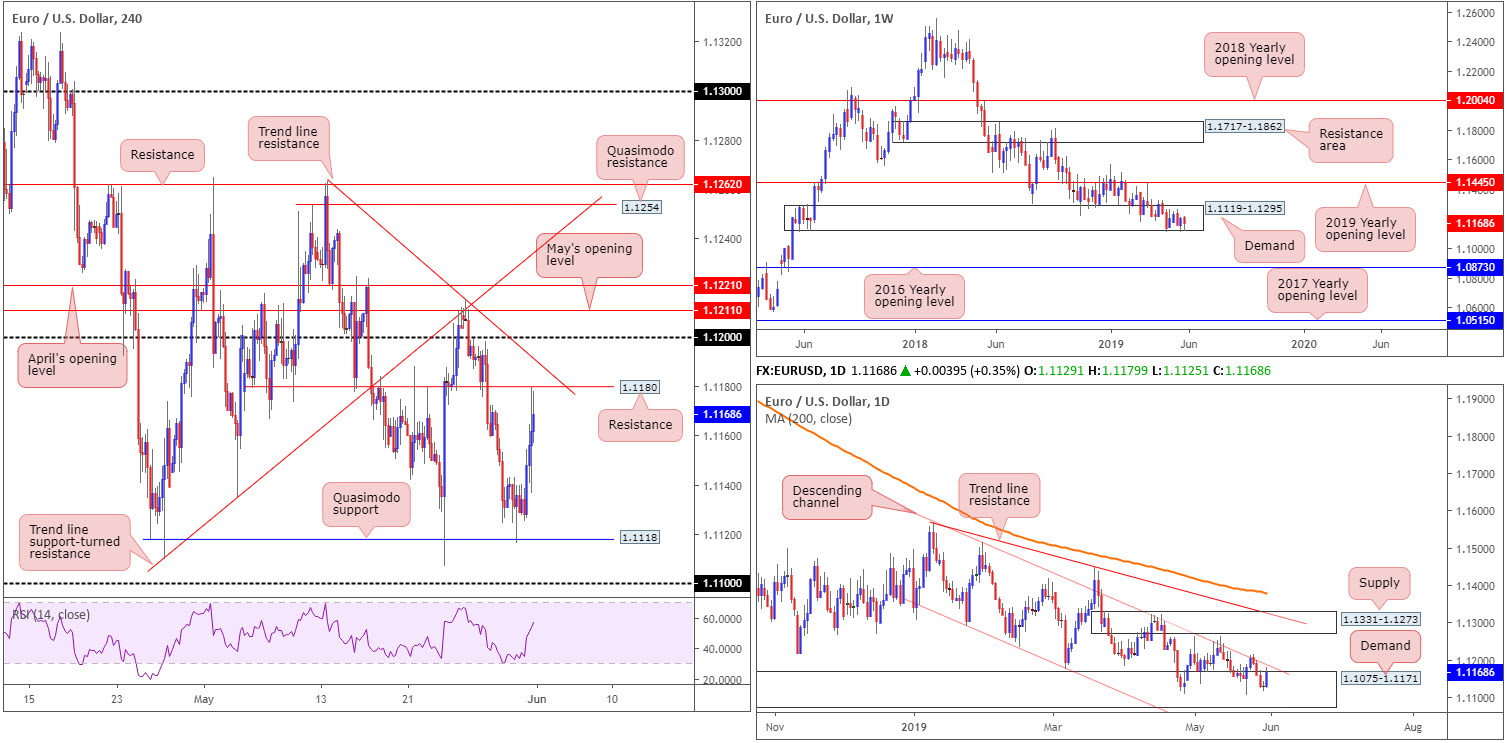This screenshot has height=743, width=1508.
Task: Click the 1.1119-1.1295 range tag
Action: 1244,208
